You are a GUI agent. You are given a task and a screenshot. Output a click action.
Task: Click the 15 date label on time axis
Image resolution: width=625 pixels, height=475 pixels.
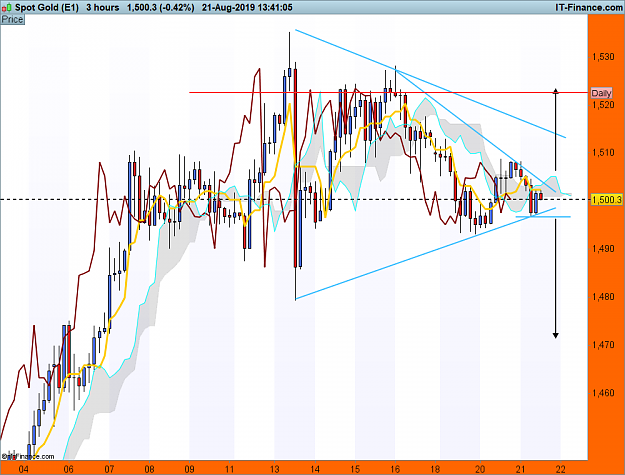coord(355,469)
